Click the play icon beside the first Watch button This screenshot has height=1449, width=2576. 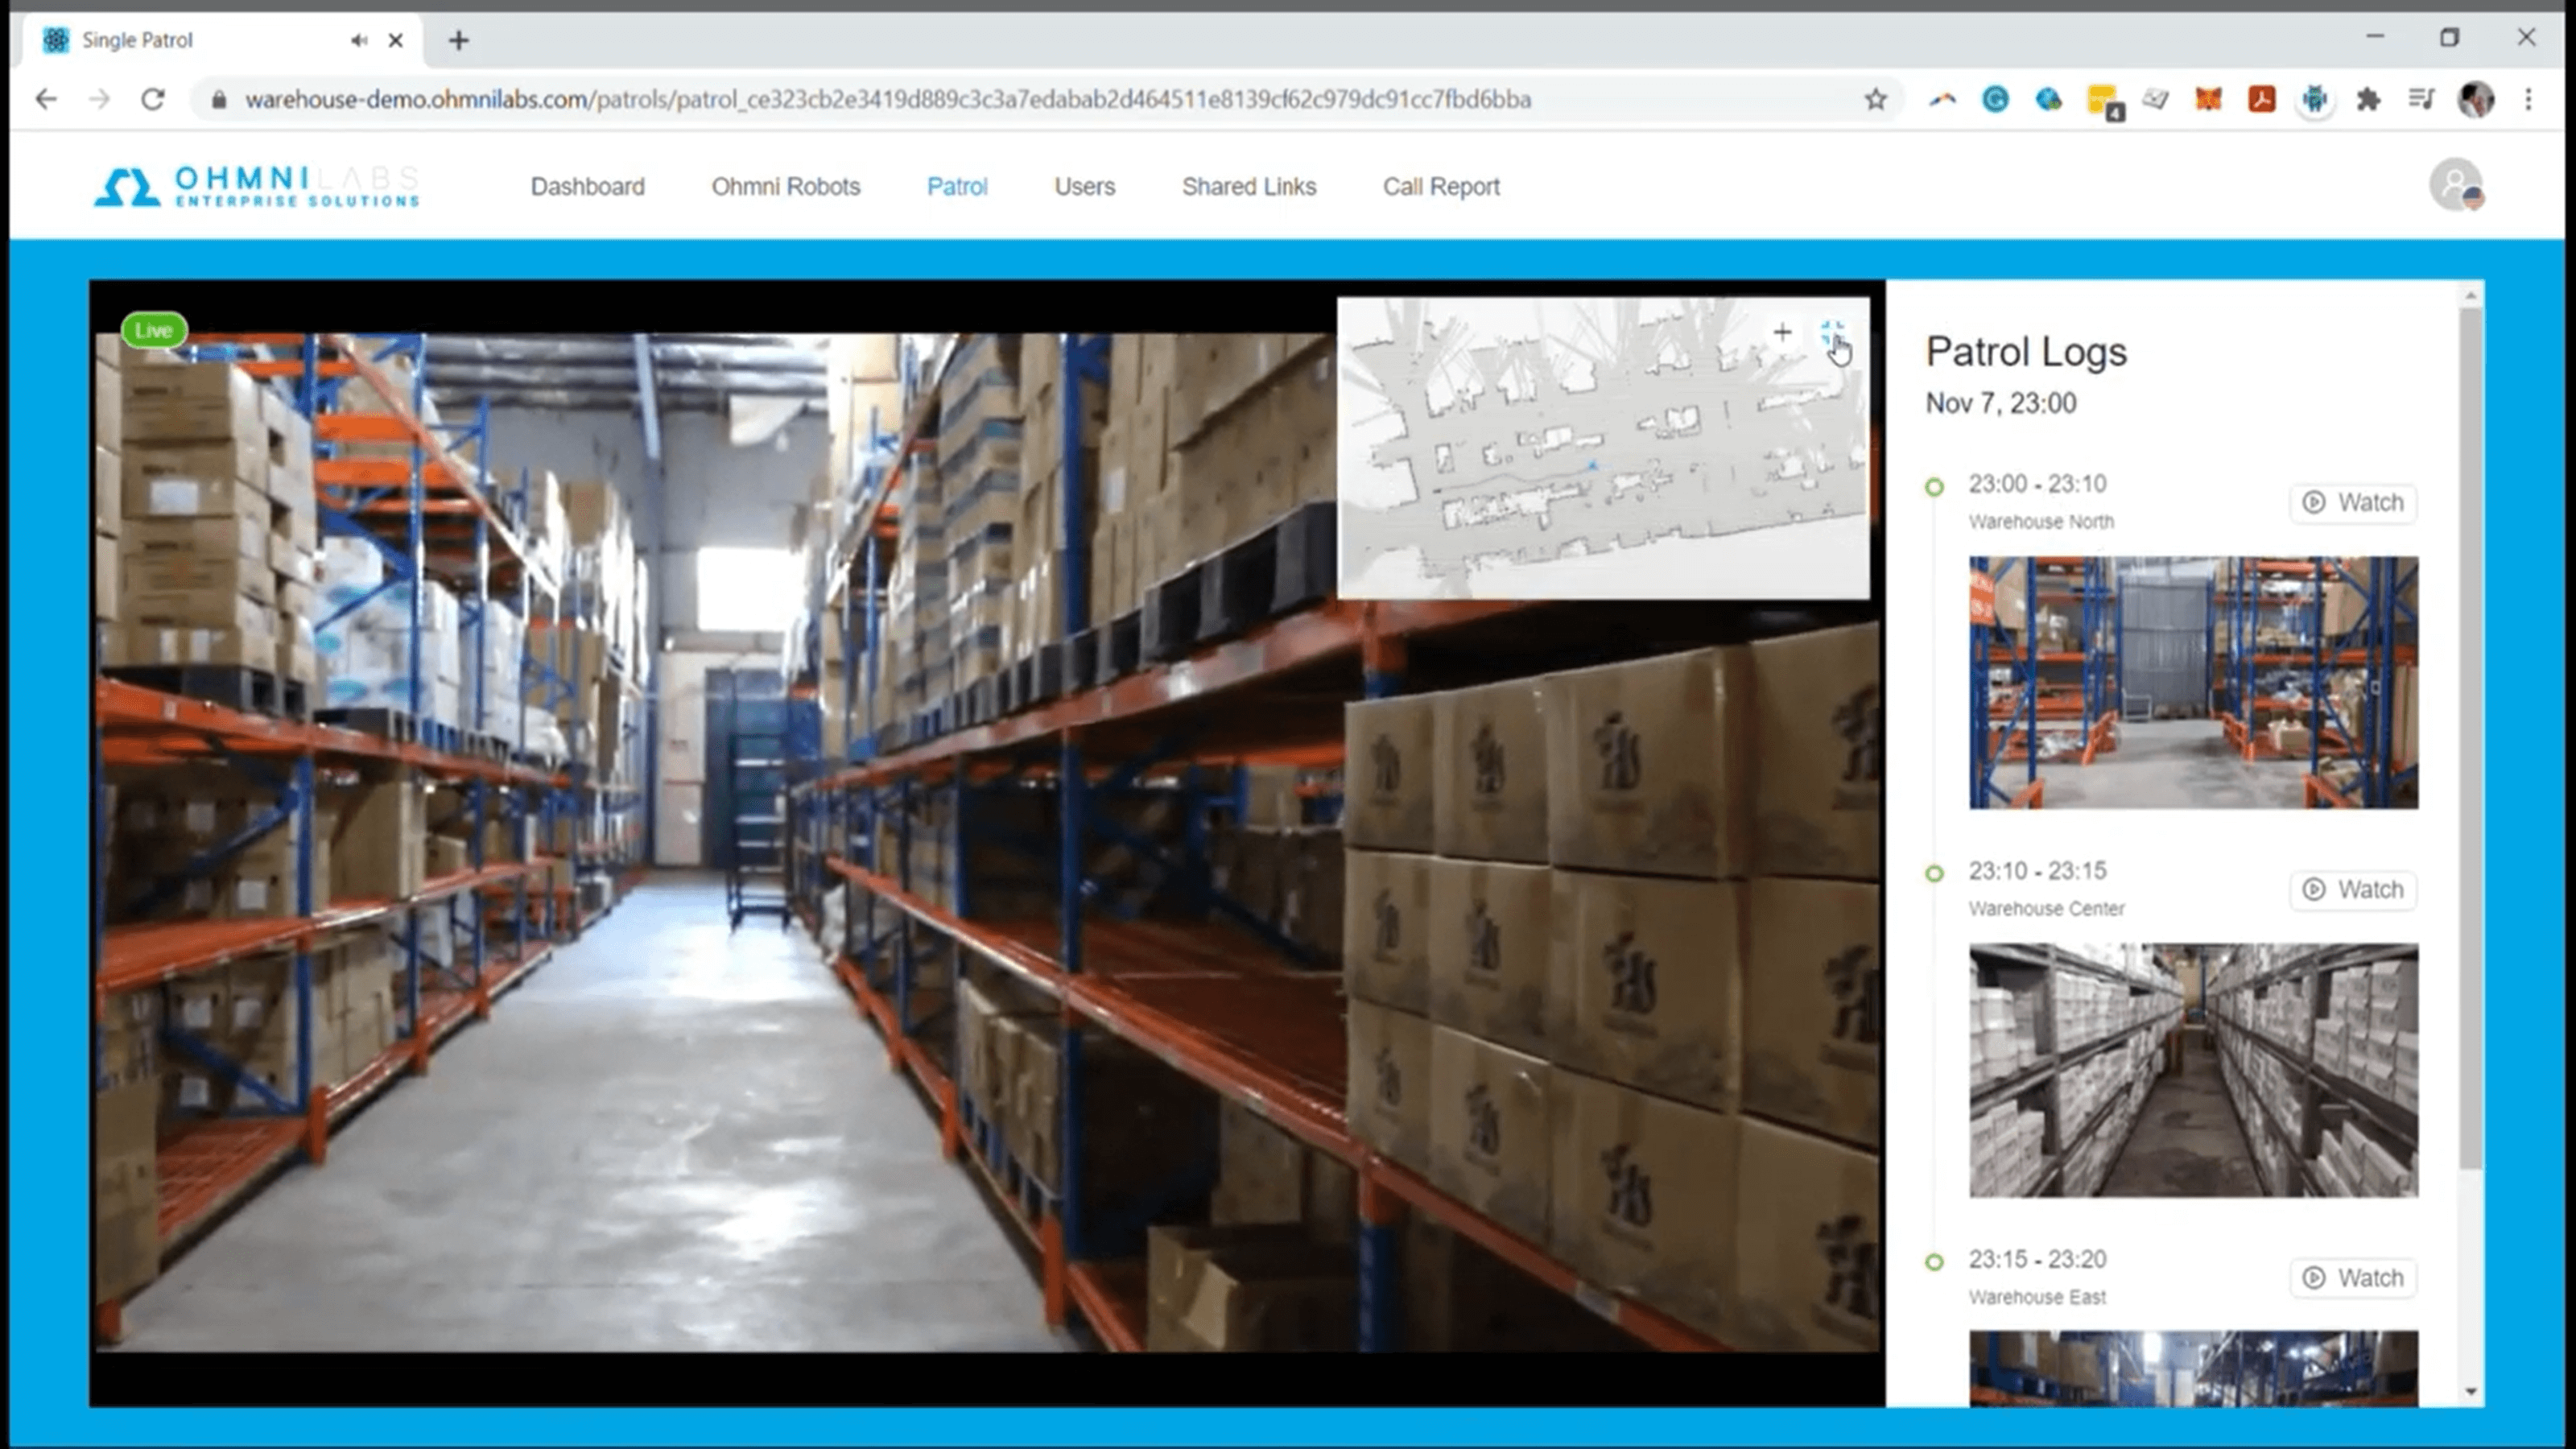2314,503
